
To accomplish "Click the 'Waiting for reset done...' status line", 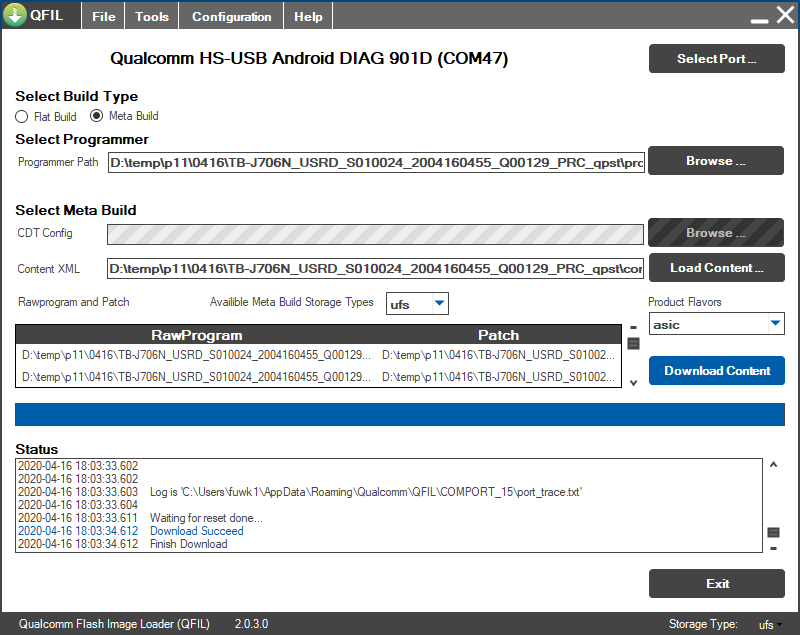I will pos(206,518).
